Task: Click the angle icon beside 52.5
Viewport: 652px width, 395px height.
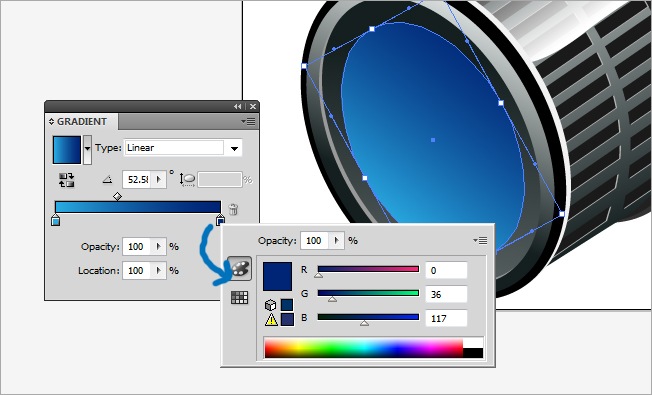Action: click(x=107, y=180)
